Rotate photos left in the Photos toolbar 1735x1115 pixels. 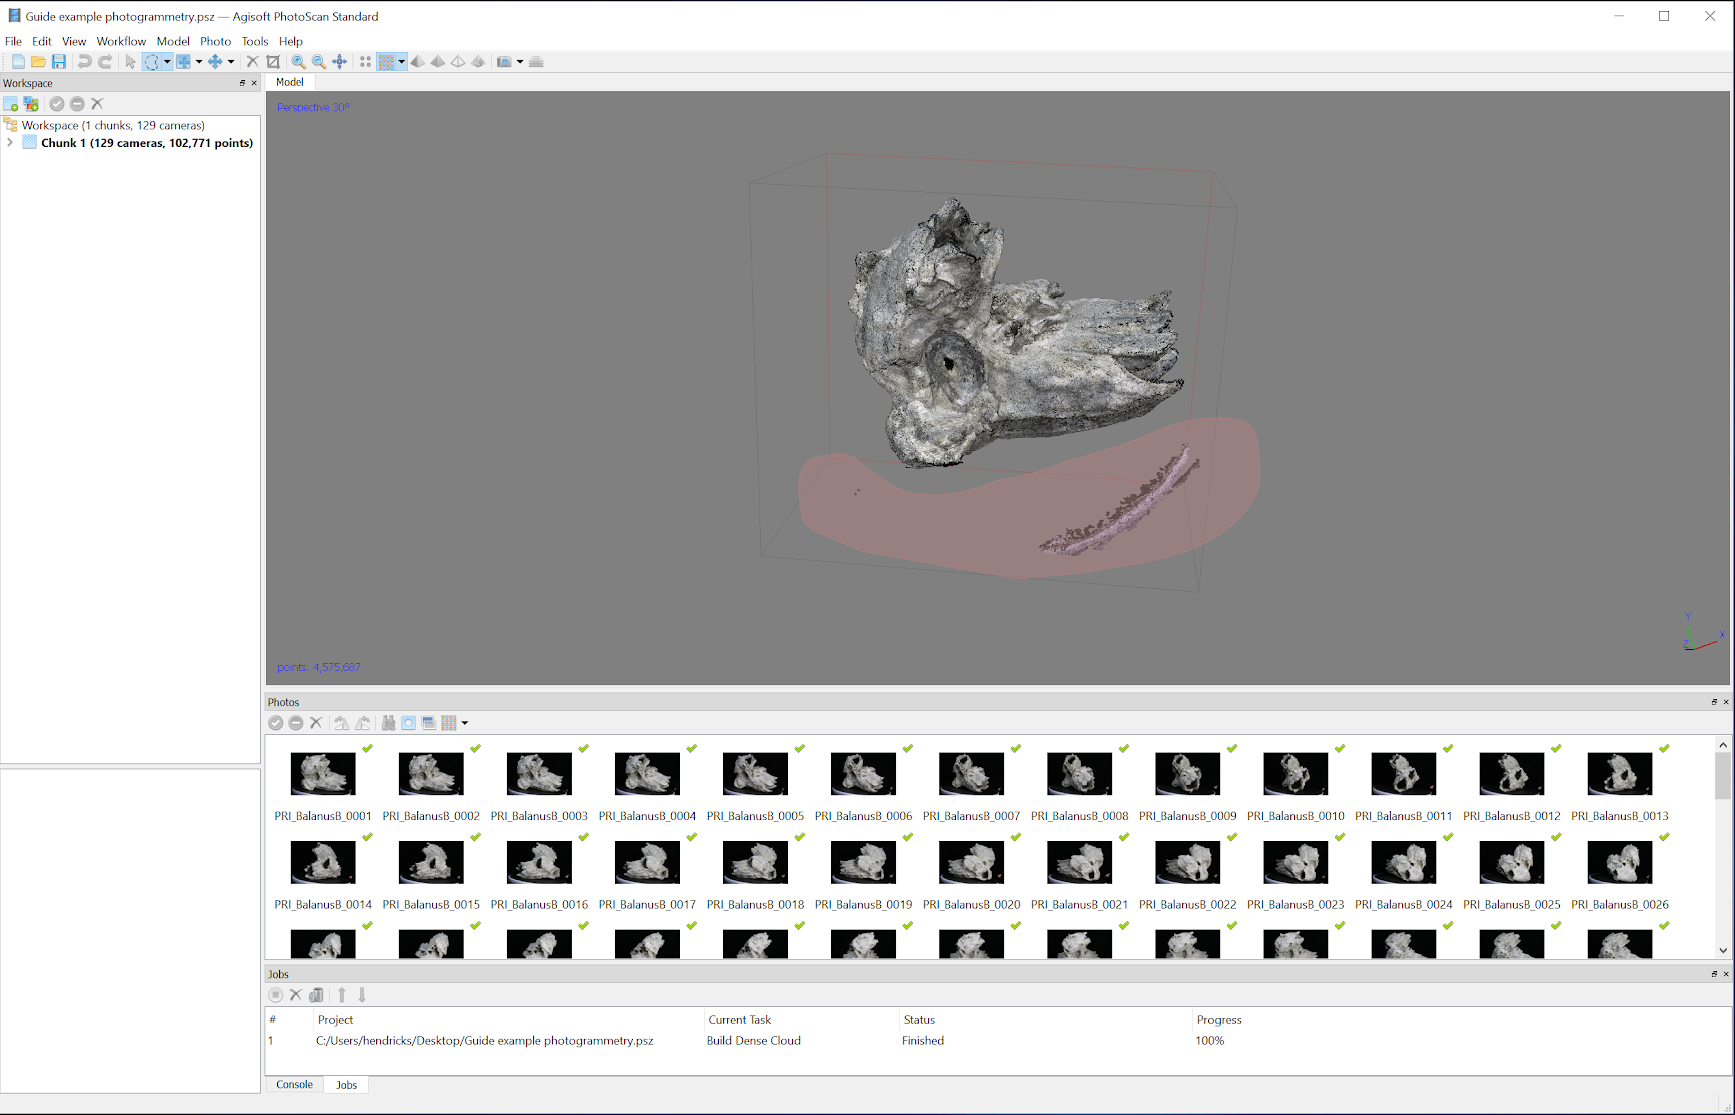pyautogui.click(x=342, y=723)
